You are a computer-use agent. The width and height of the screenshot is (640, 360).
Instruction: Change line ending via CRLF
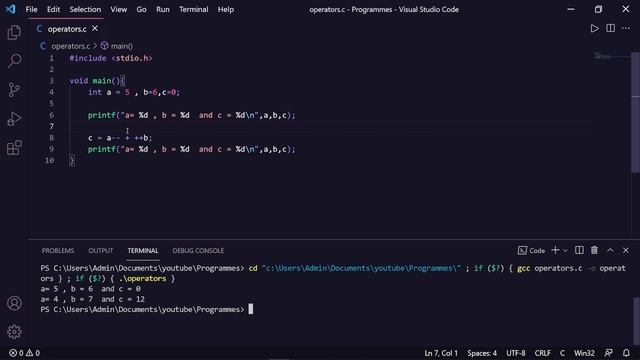pyautogui.click(x=542, y=353)
